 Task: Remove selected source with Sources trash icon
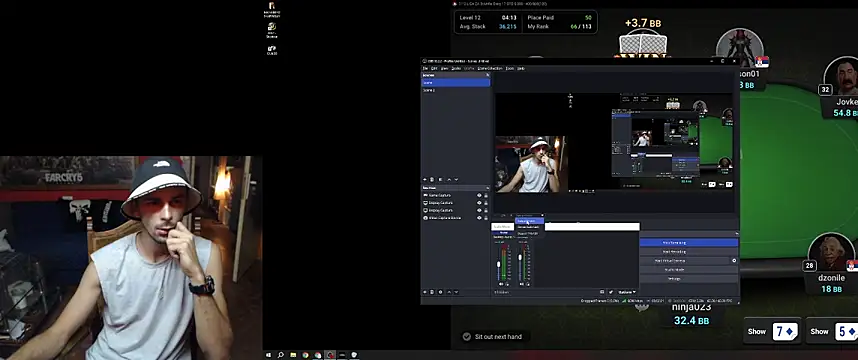[x=432, y=292]
